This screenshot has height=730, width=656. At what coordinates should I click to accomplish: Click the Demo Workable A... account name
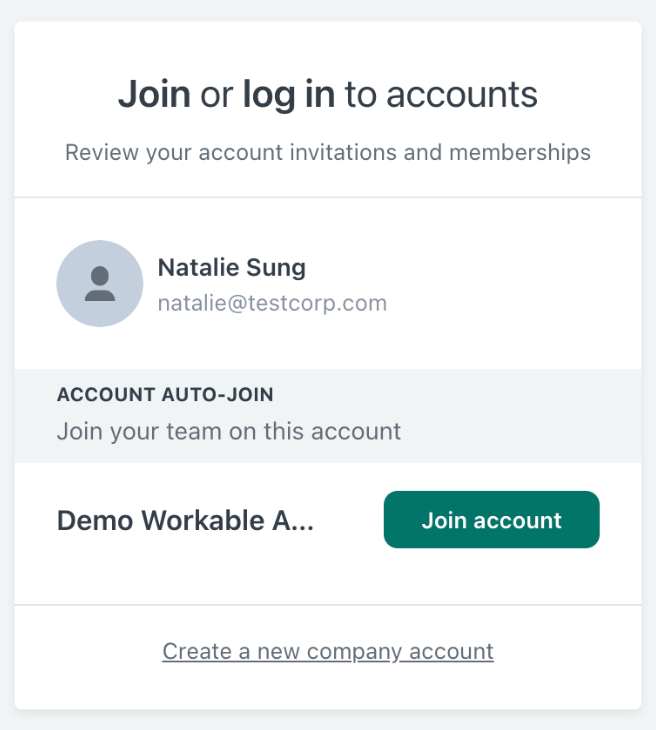coord(185,520)
